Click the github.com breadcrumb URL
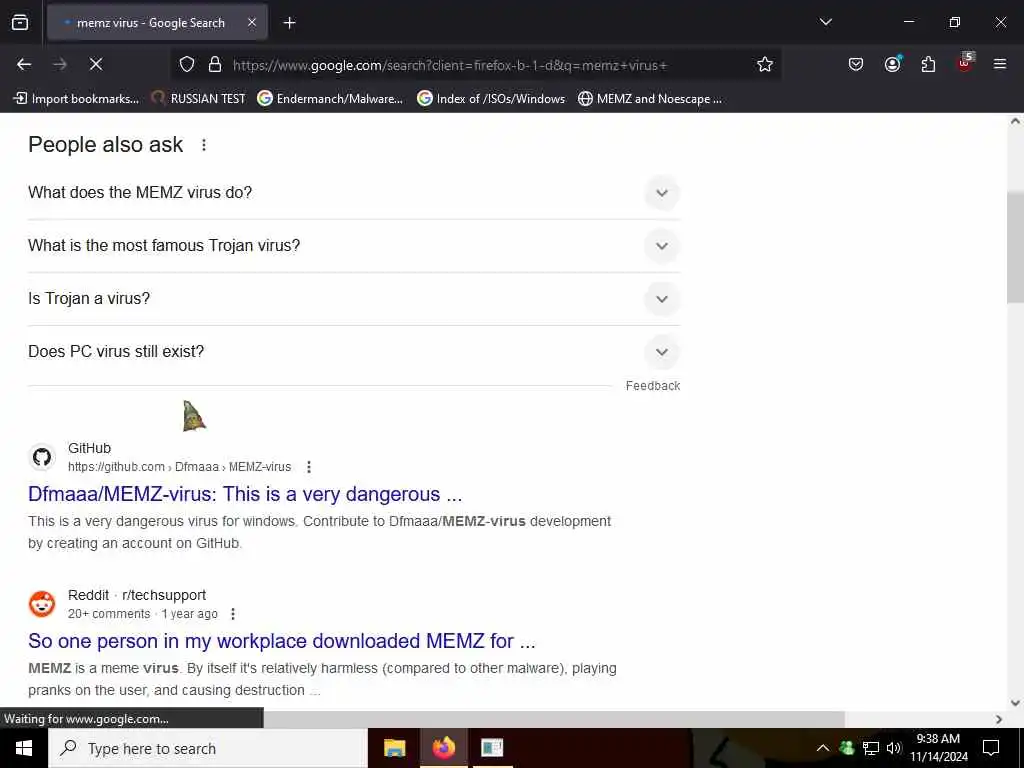1024x768 pixels. pos(180,467)
